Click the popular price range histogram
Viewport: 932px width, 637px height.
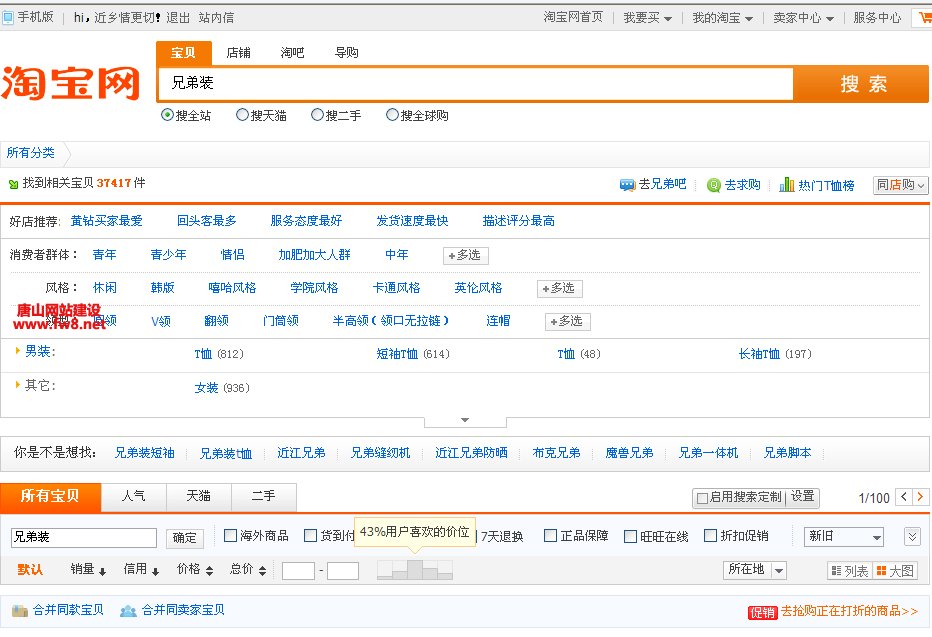(x=414, y=569)
